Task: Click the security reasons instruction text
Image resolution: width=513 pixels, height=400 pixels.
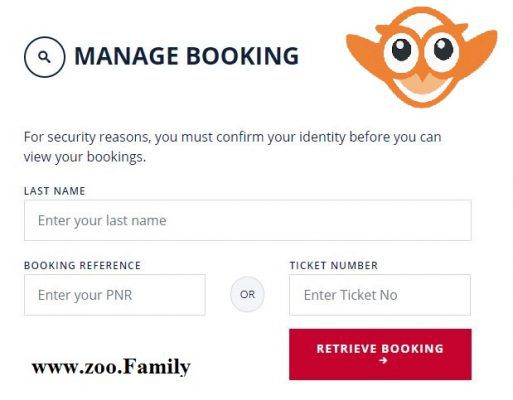Action: pyautogui.click(x=232, y=147)
